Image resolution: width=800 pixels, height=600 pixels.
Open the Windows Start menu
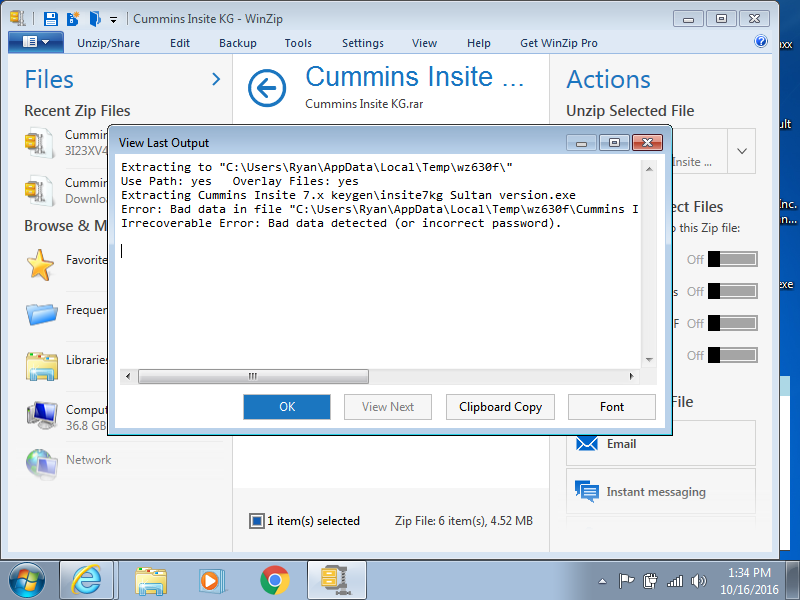pyautogui.click(x=27, y=580)
